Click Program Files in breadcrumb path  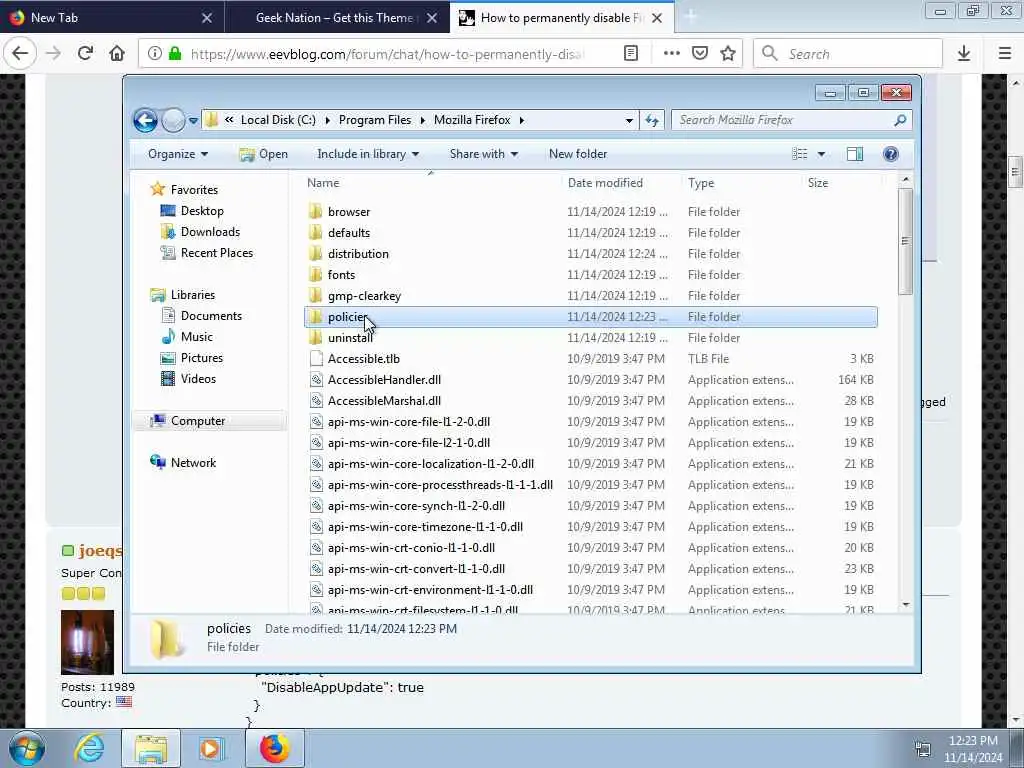pyautogui.click(x=375, y=120)
